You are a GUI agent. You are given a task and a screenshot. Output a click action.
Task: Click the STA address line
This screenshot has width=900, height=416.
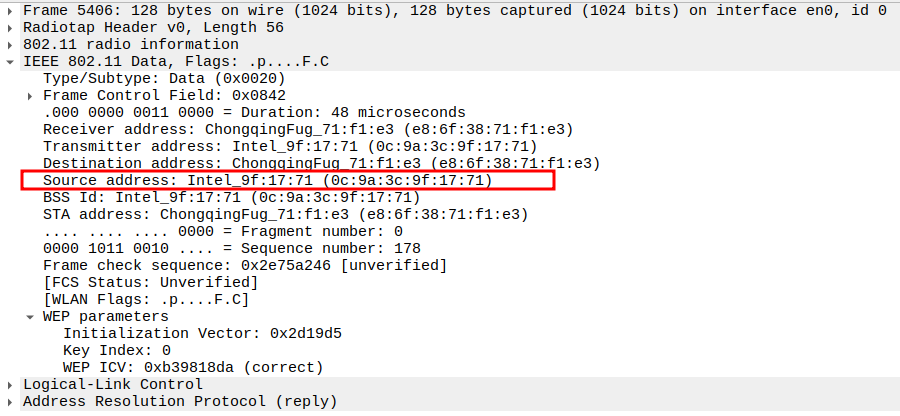coord(285,214)
